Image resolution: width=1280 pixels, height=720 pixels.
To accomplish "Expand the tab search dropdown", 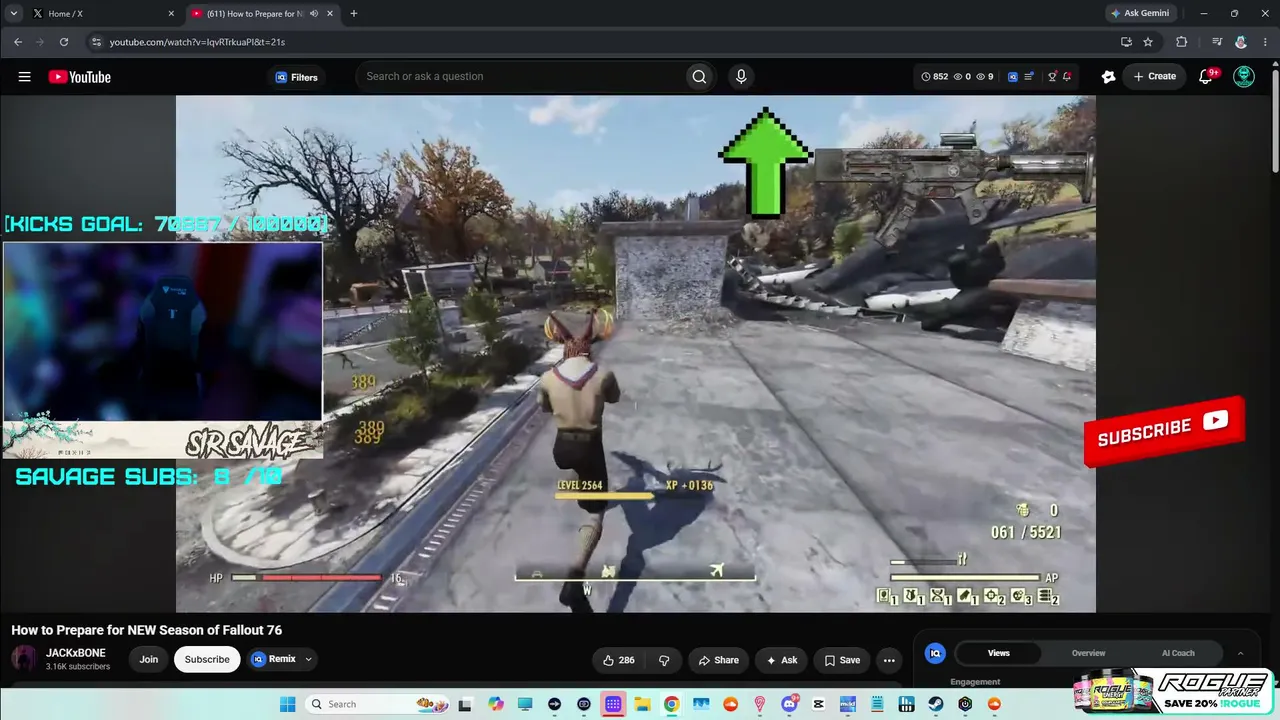I will click(x=13, y=14).
